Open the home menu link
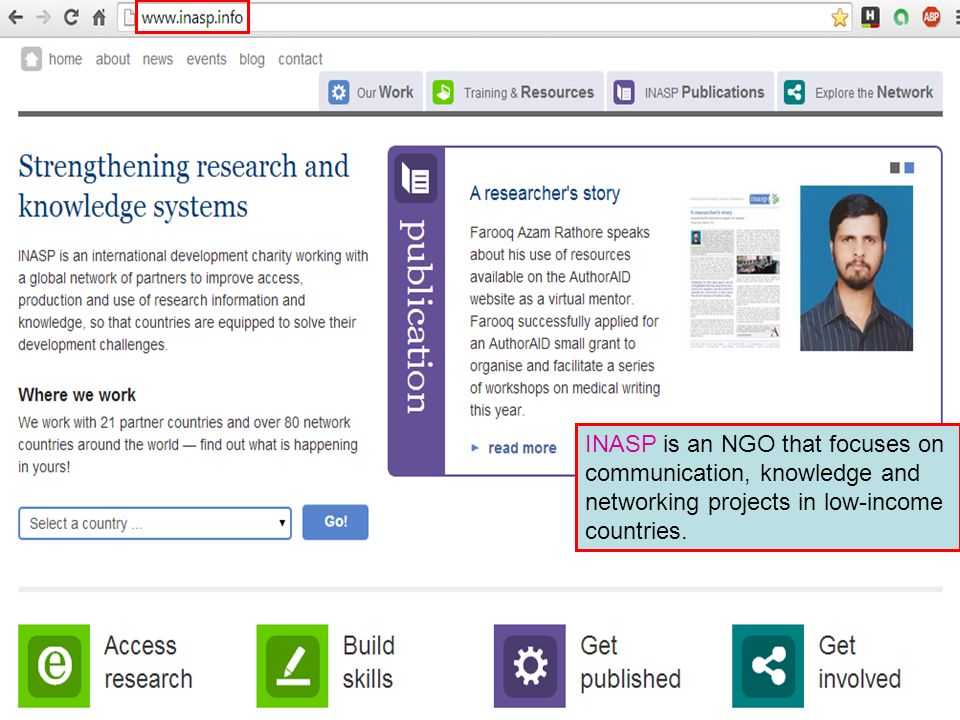960x720 pixels. (x=66, y=59)
